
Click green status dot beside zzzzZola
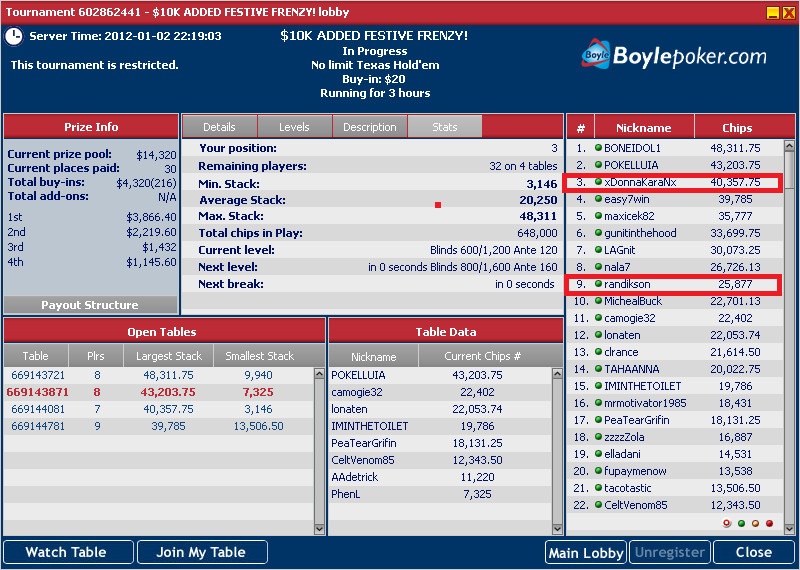598,437
